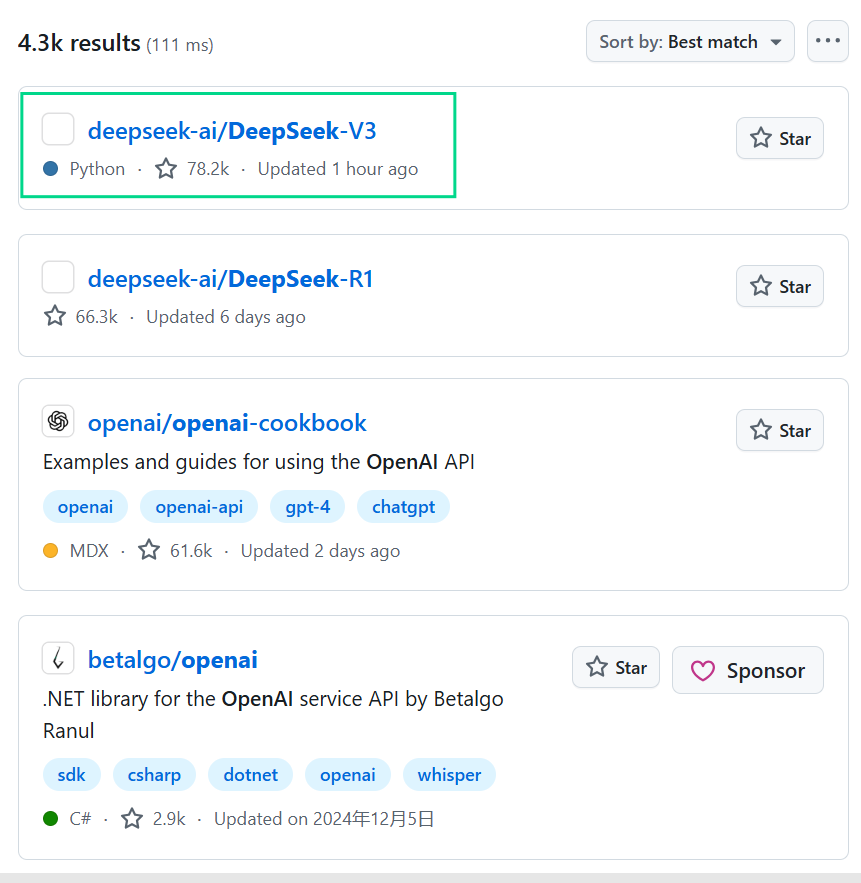Click the "Updated 6 days ago" text
This screenshot has width=861, height=883.
point(226,316)
